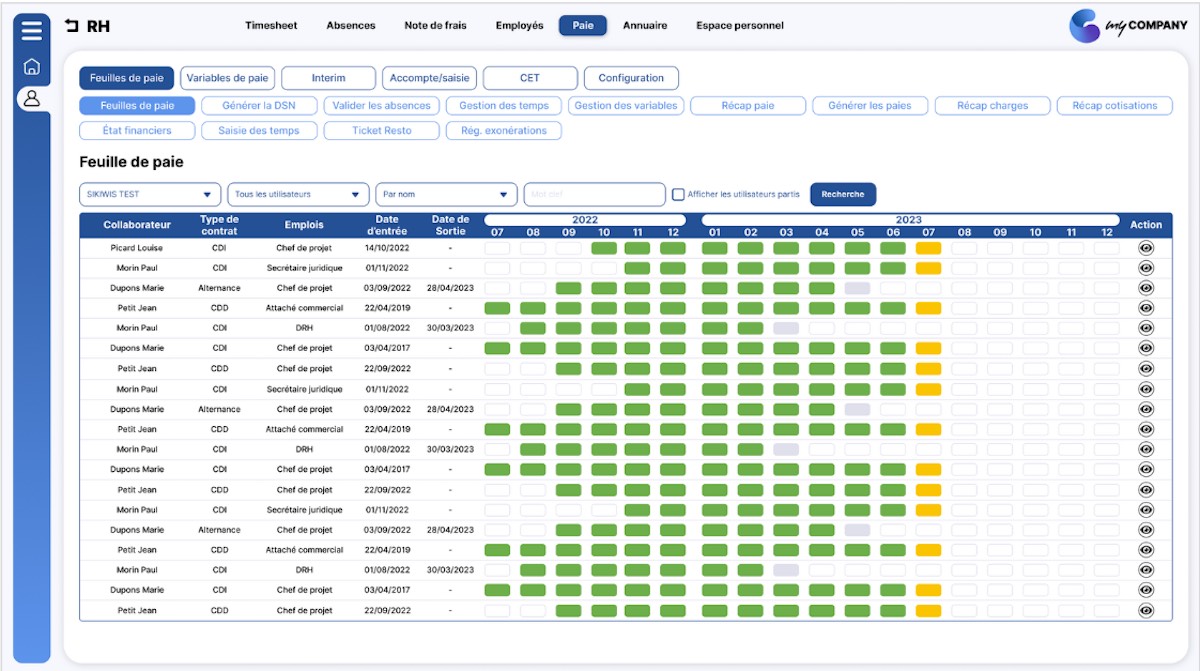
Task: Click the RH back arrow logo
Action: point(72,26)
